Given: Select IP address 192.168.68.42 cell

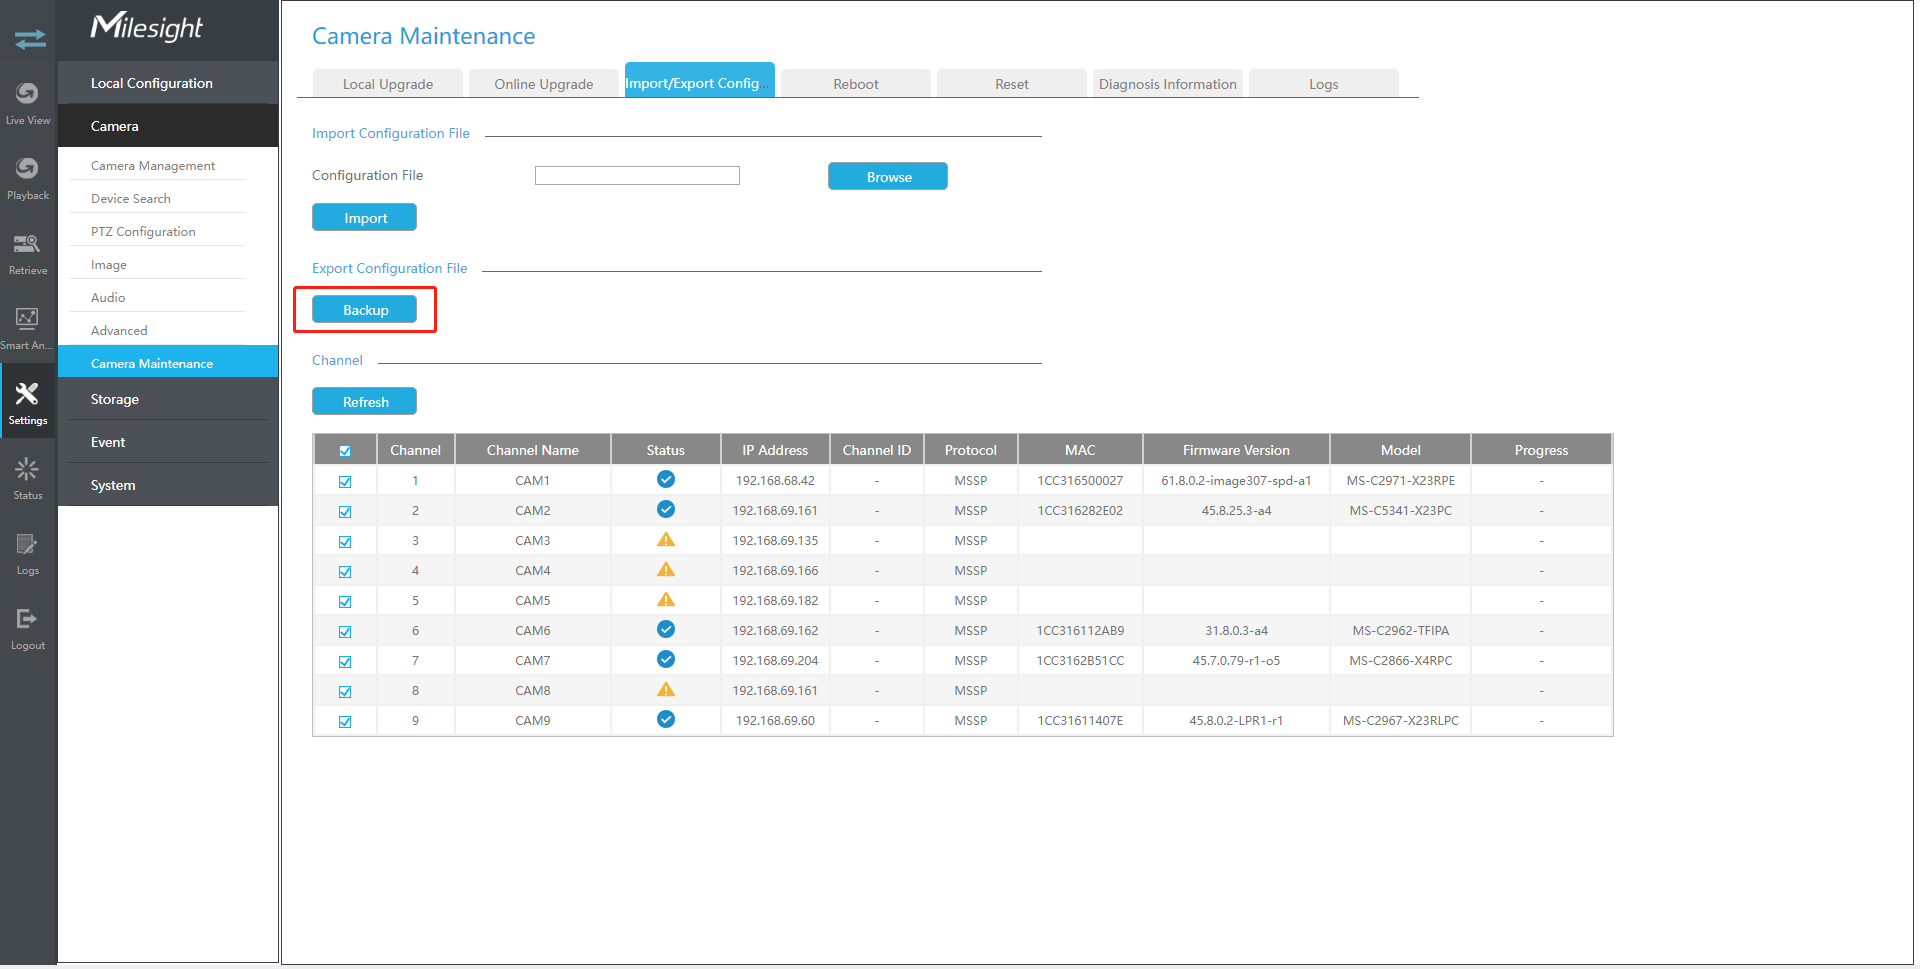Looking at the screenshot, I should [775, 481].
